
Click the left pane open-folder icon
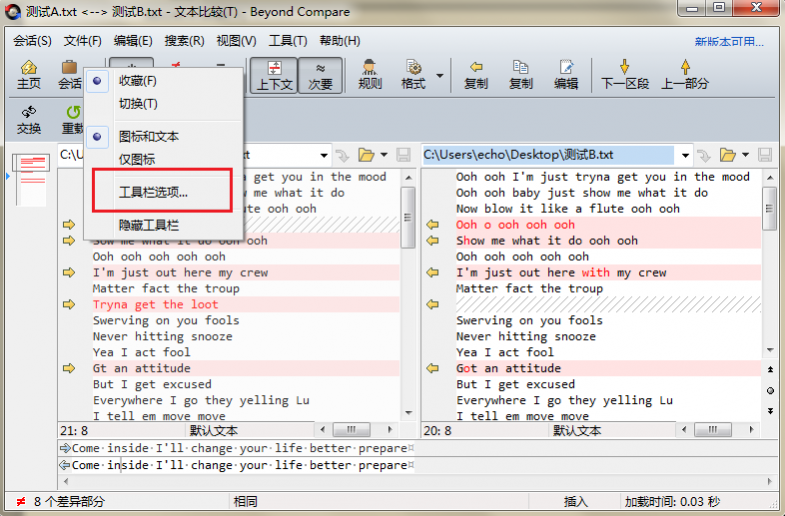(366, 155)
